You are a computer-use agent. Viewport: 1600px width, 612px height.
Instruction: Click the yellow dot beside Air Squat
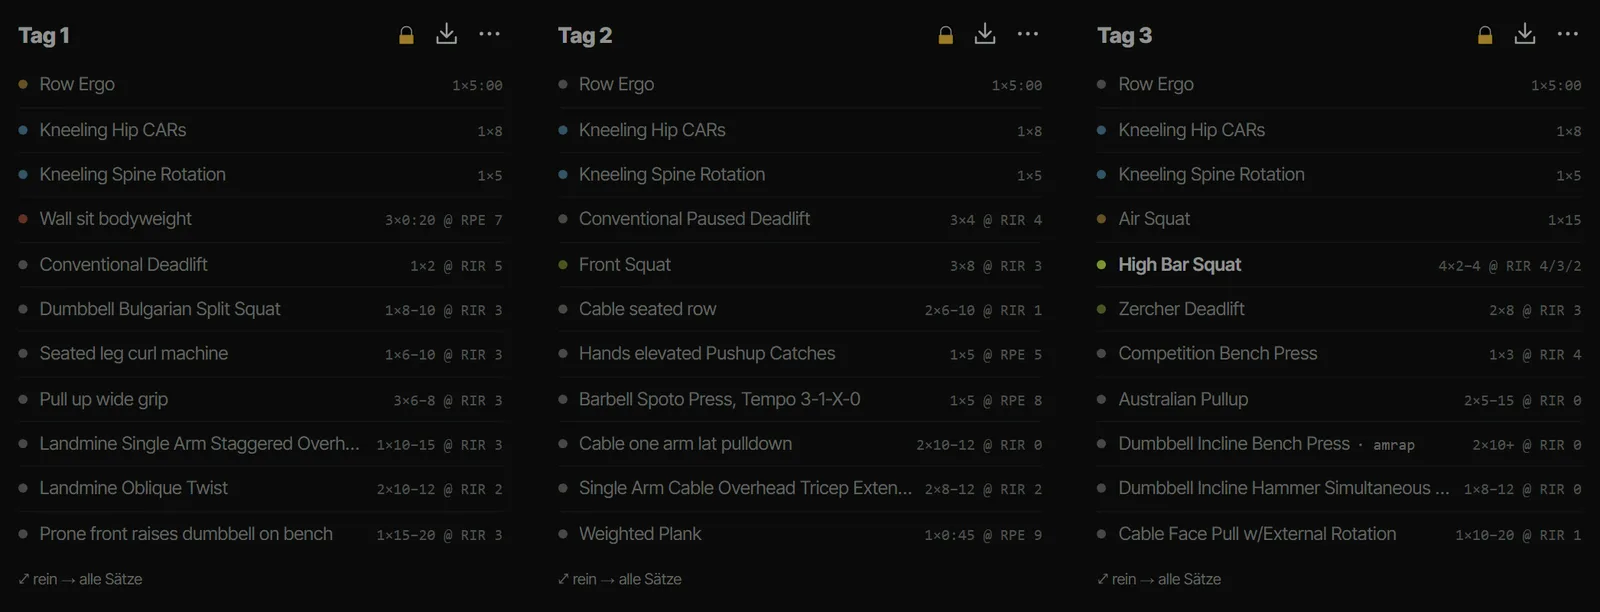pyautogui.click(x=1101, y=219)
